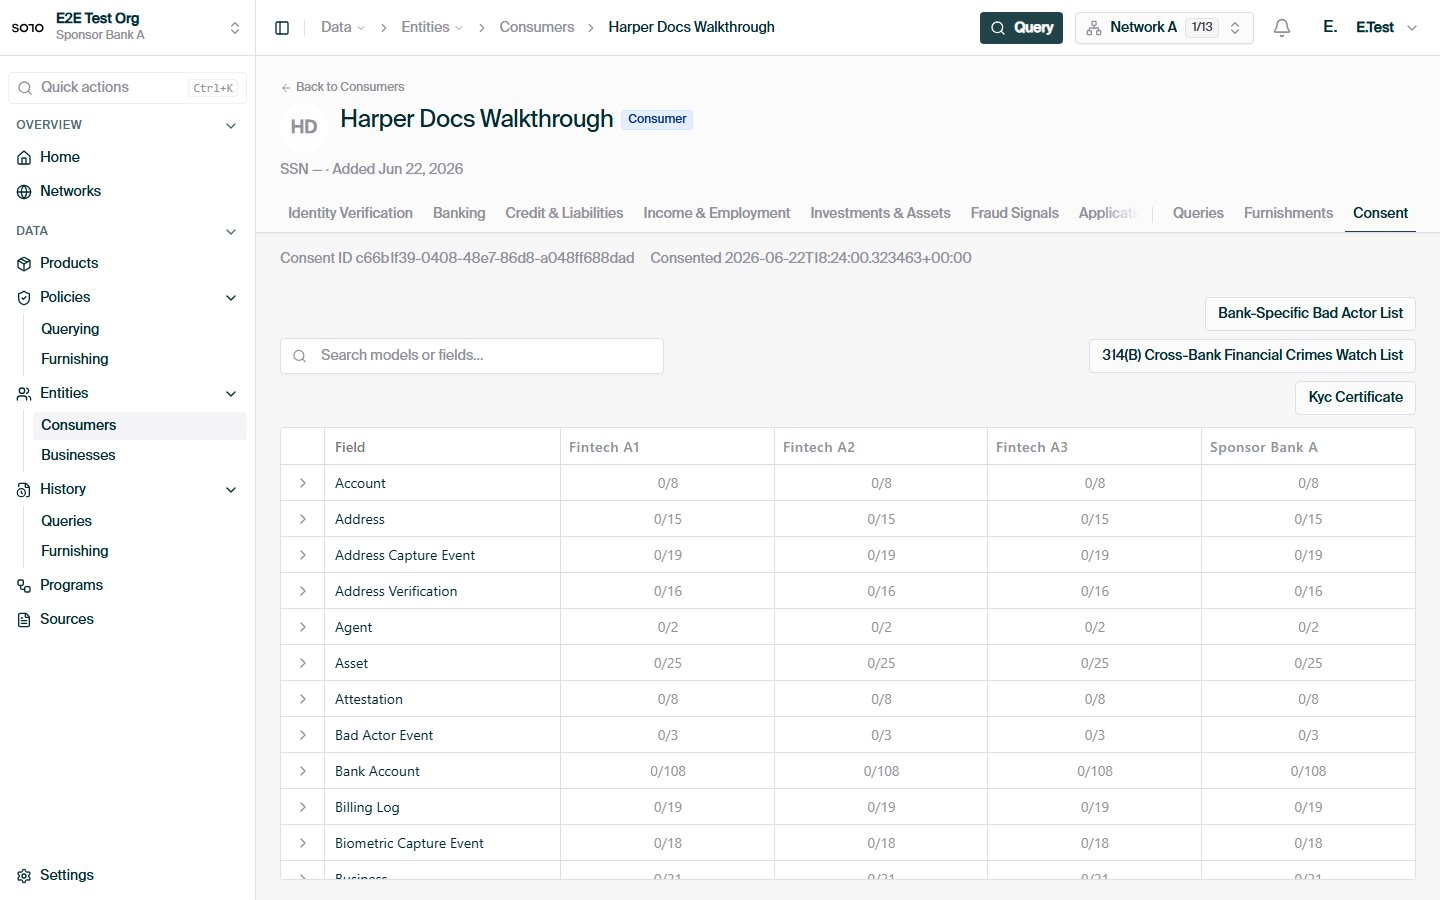This screenshot has width=1440, height=900.
Task: Open the Network A selector dropdown
Action: pyautogui.click(x=1164, y=28)
